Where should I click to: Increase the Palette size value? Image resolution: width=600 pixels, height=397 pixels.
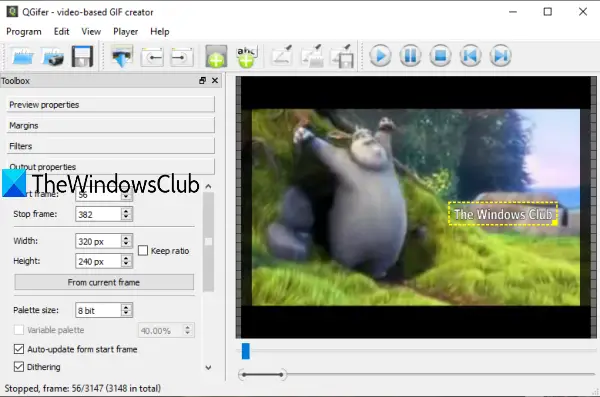[x=126, y=307]
